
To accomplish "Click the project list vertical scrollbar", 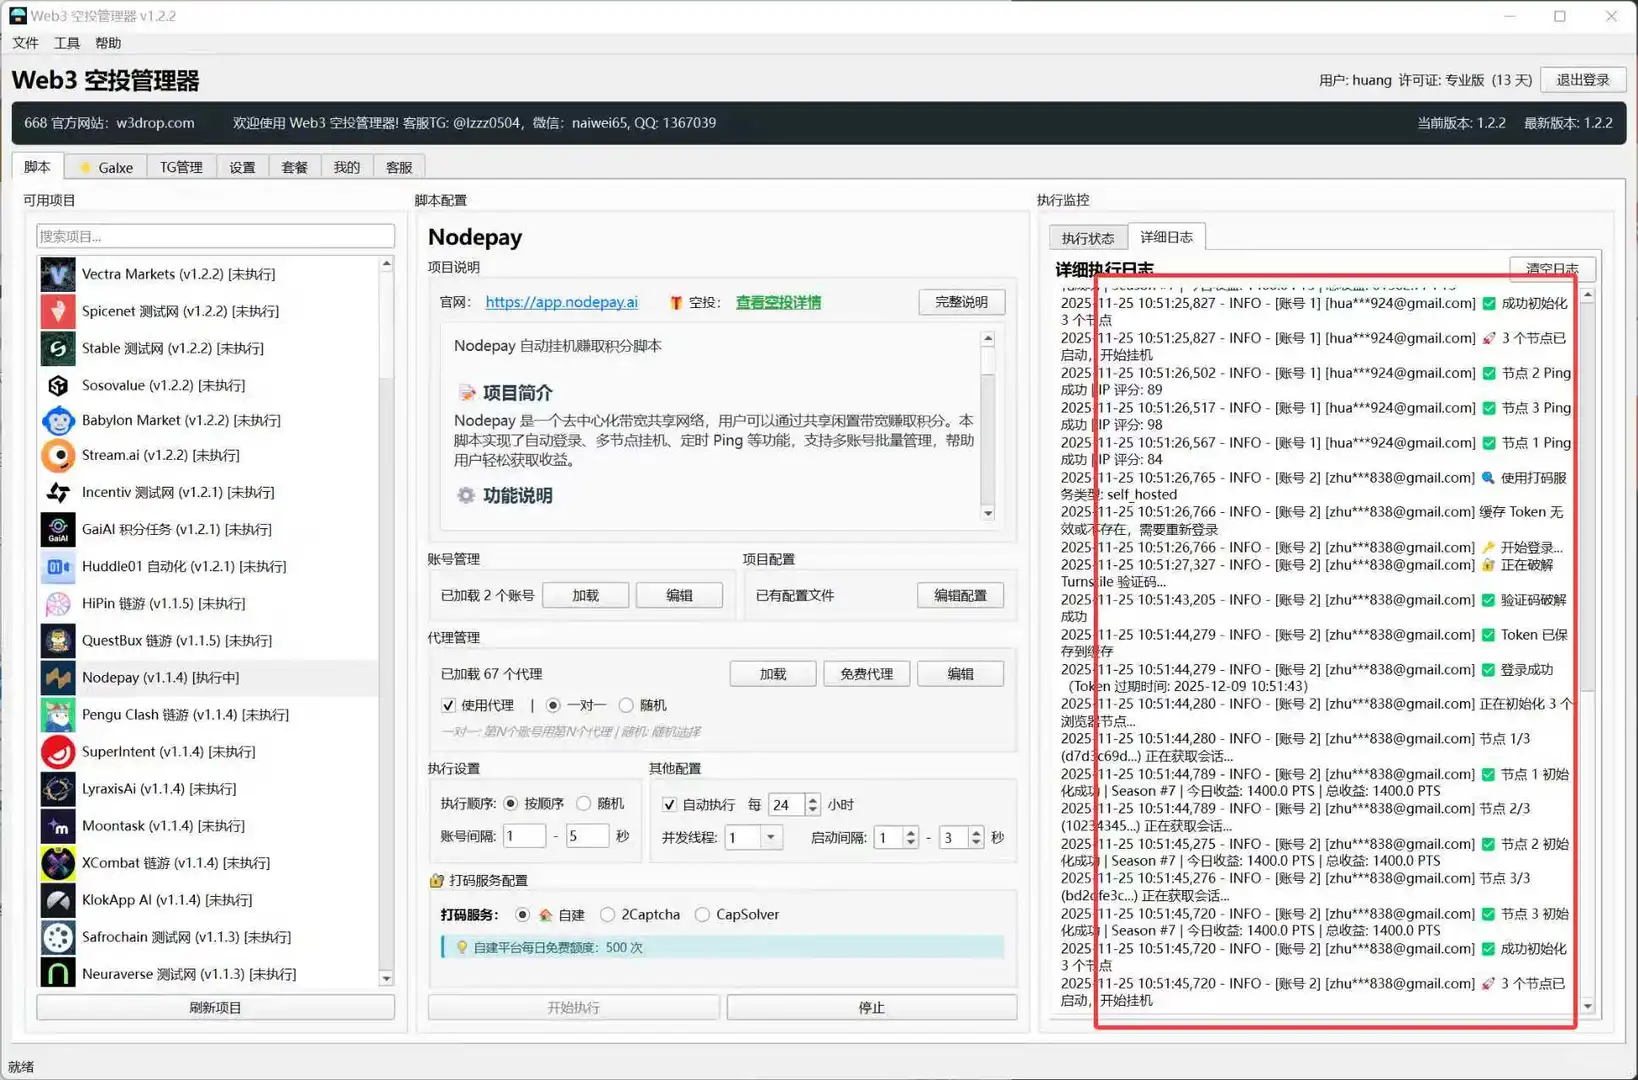I will pos(386,621).
